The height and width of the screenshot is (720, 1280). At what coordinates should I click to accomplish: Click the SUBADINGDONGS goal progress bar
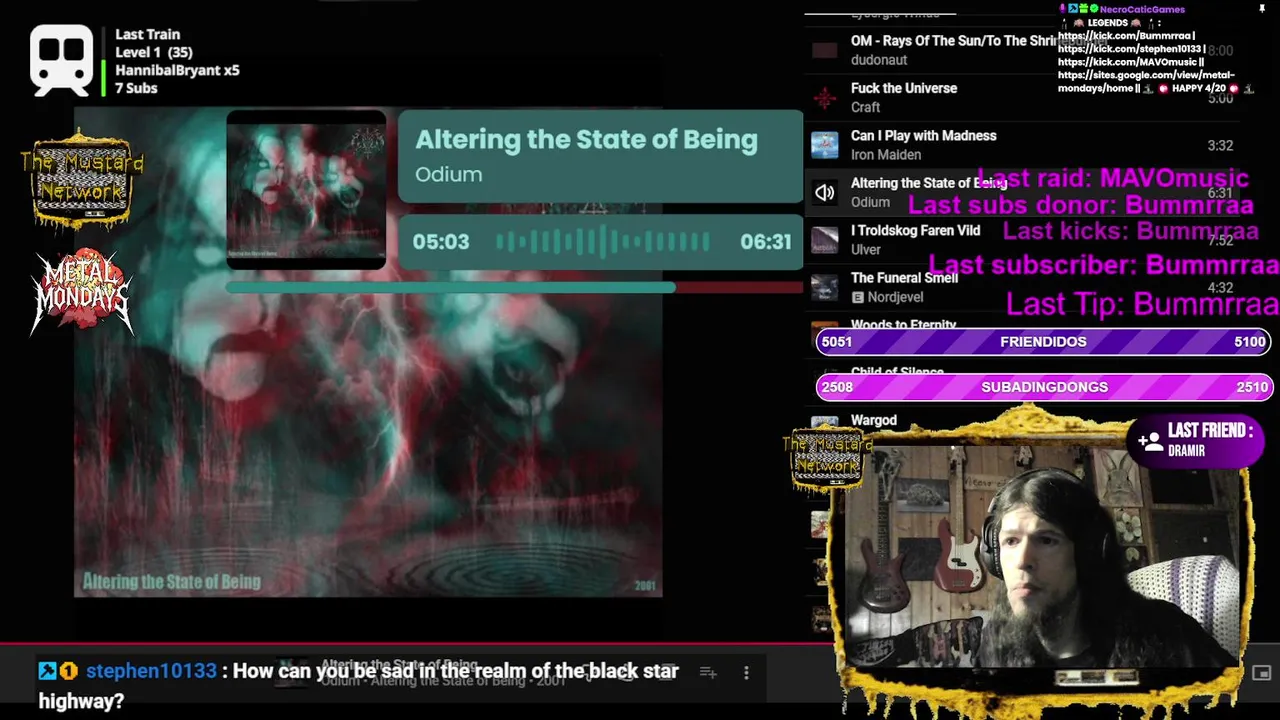click(1044, 387)
